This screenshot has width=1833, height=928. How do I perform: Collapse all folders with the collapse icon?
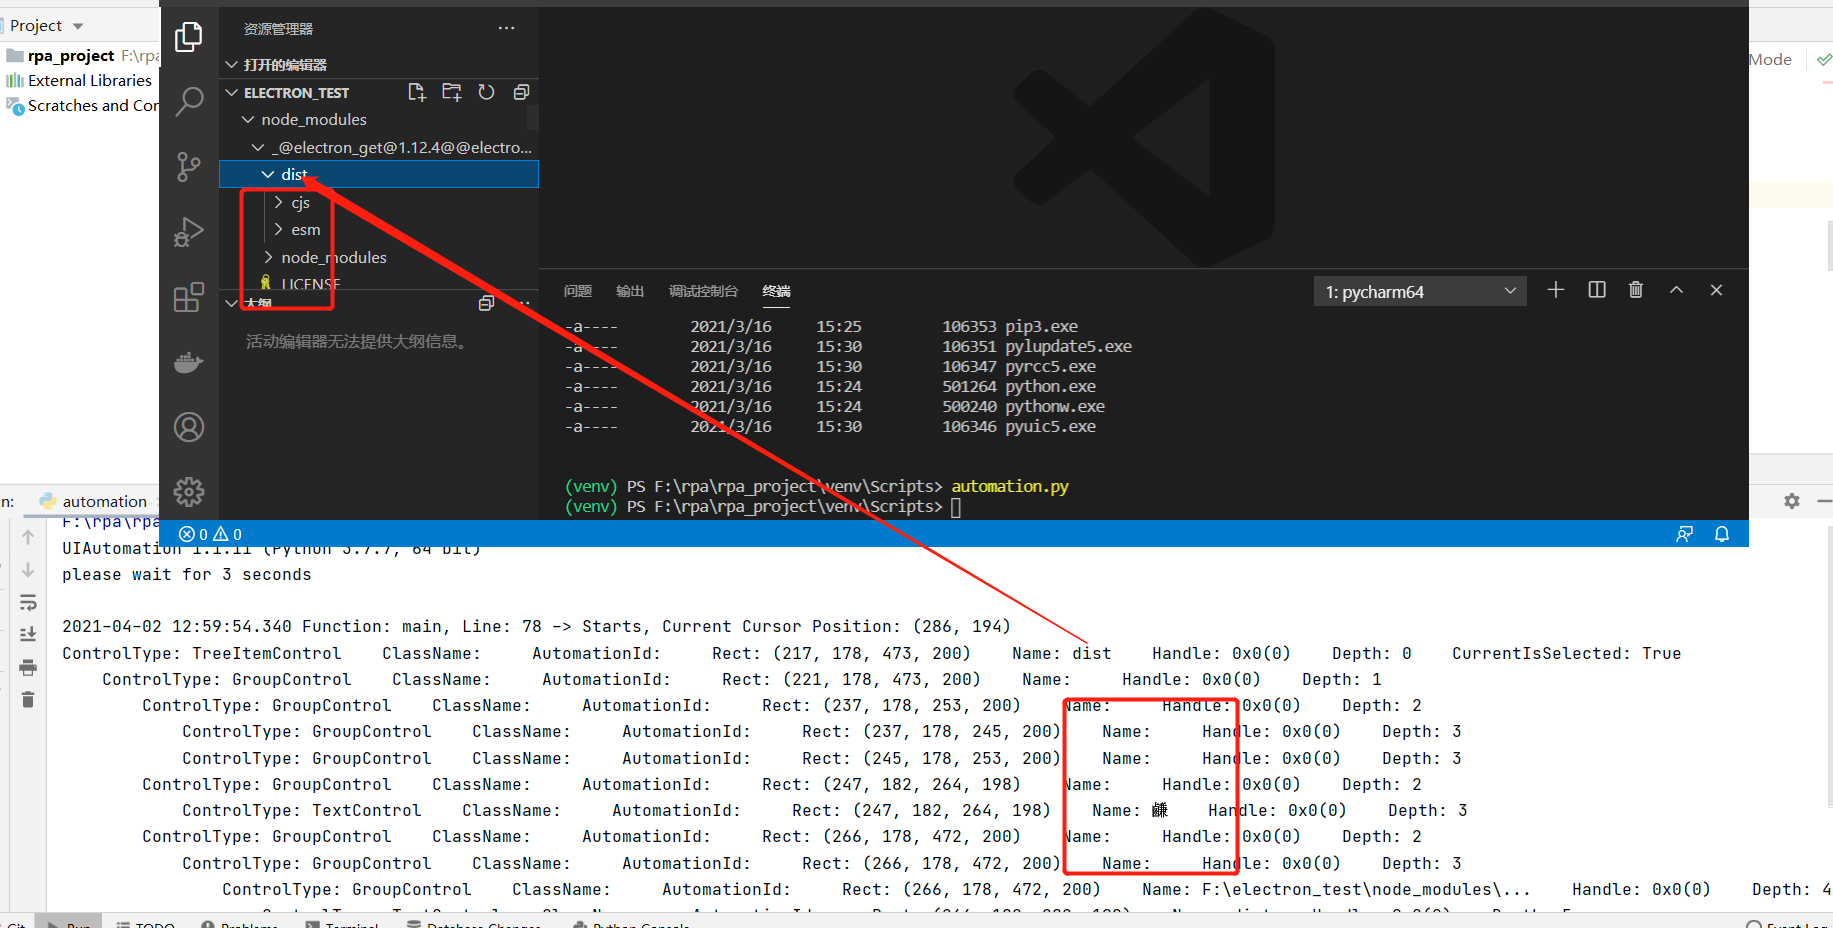click(521, 92)
